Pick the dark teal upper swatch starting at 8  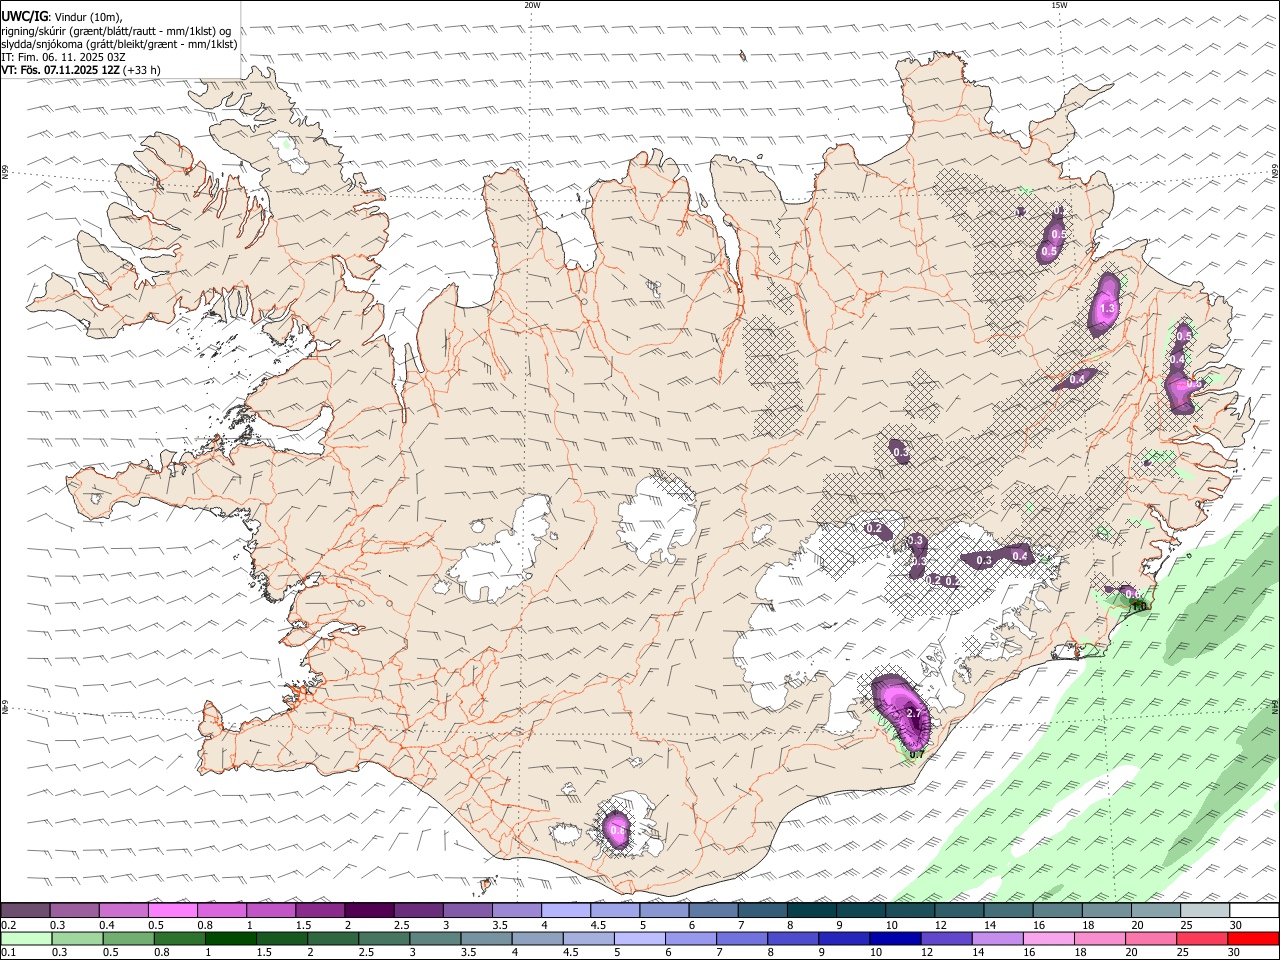811,910
